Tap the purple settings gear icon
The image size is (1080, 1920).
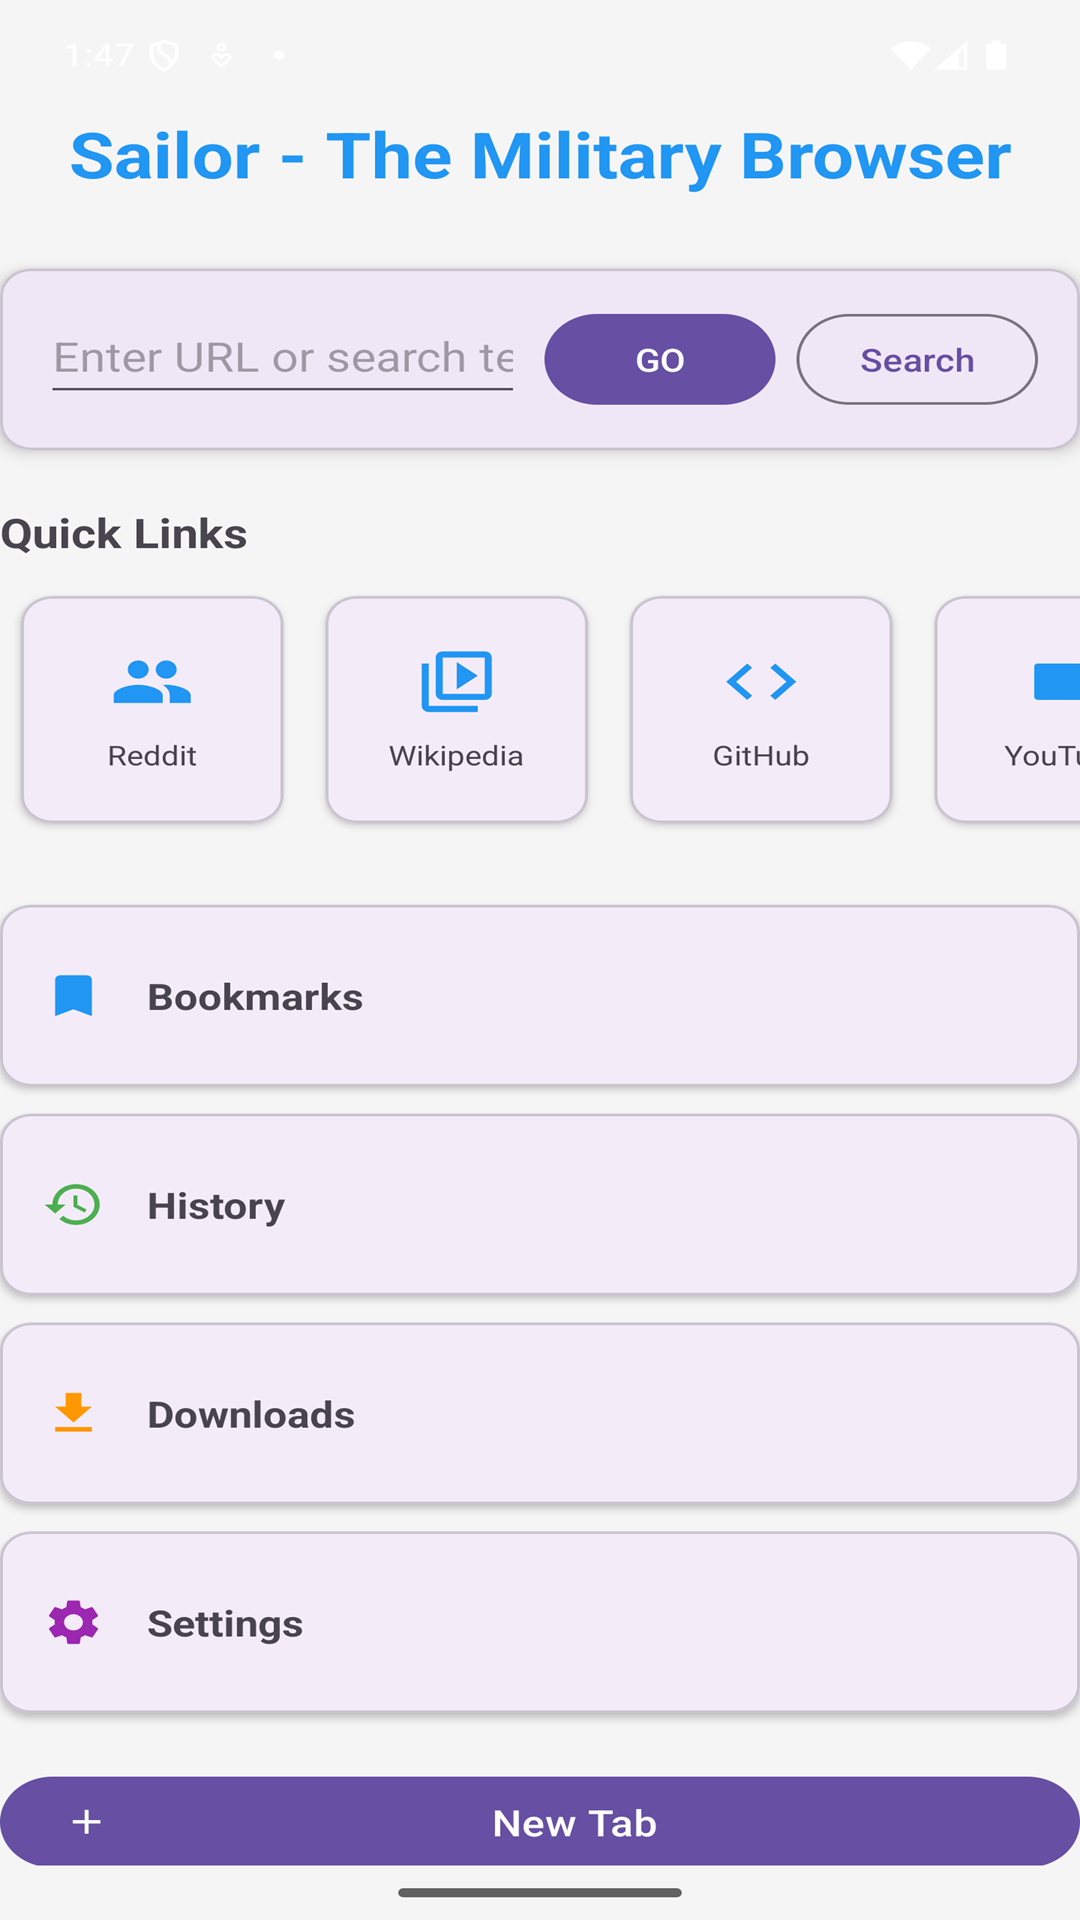coord(73,1622)
